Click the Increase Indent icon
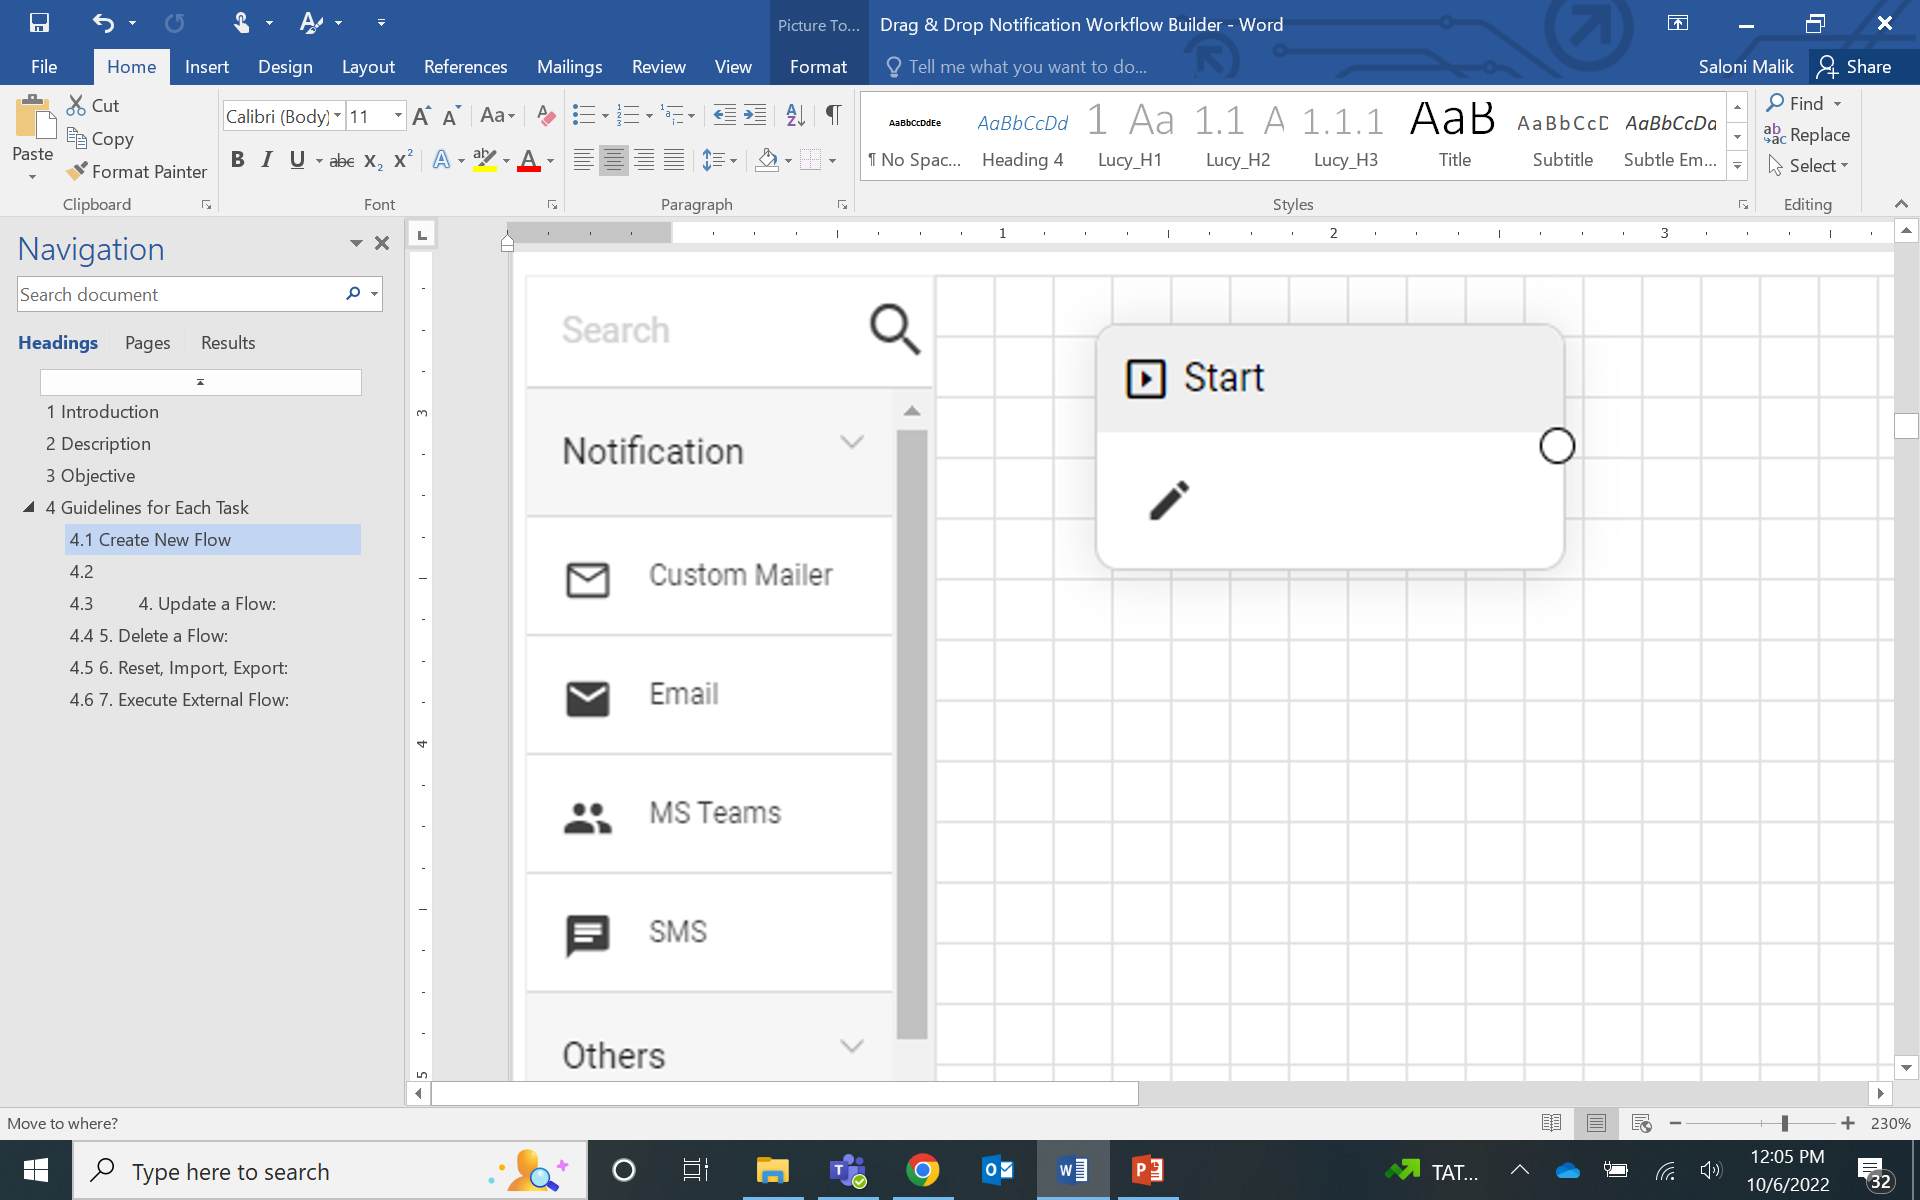The width and height of the screenshot is (1920, 1200). 756,115
